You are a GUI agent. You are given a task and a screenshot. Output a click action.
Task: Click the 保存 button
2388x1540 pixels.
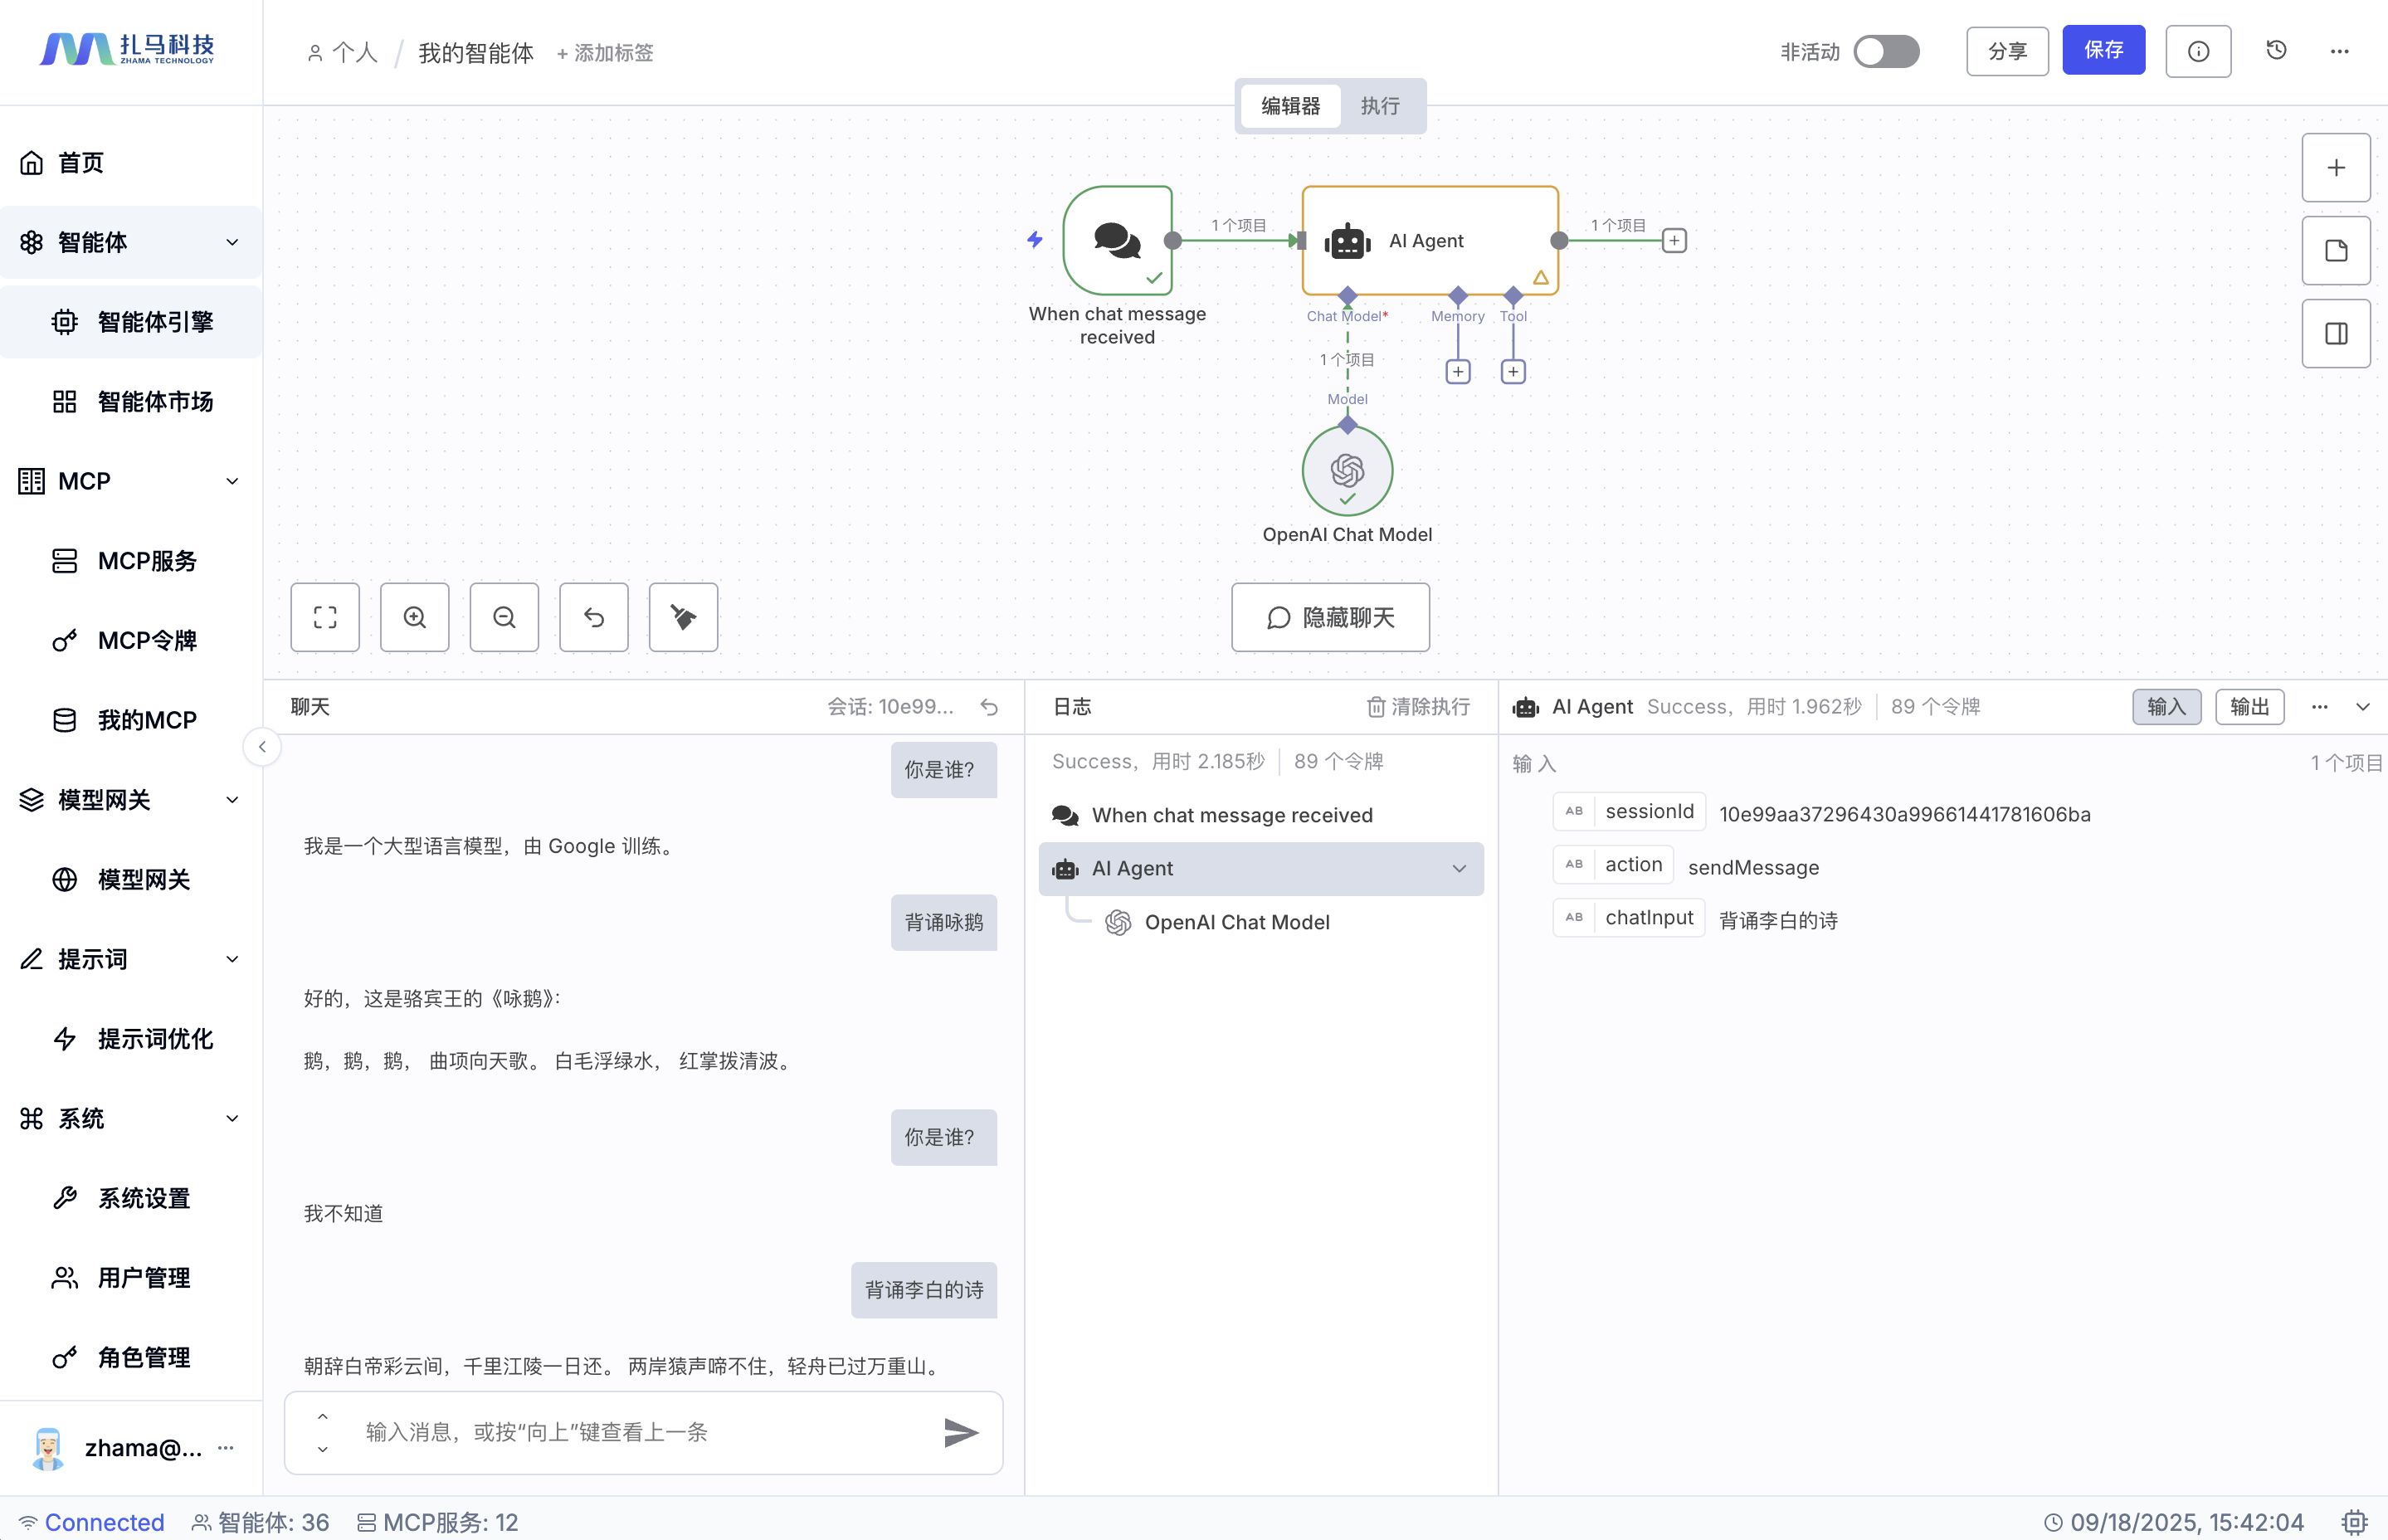tap(2103, 50)
